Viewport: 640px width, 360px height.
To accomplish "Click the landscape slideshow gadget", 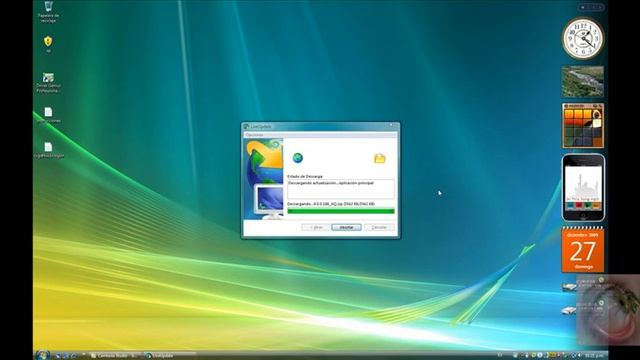I will tap(582, 82).
